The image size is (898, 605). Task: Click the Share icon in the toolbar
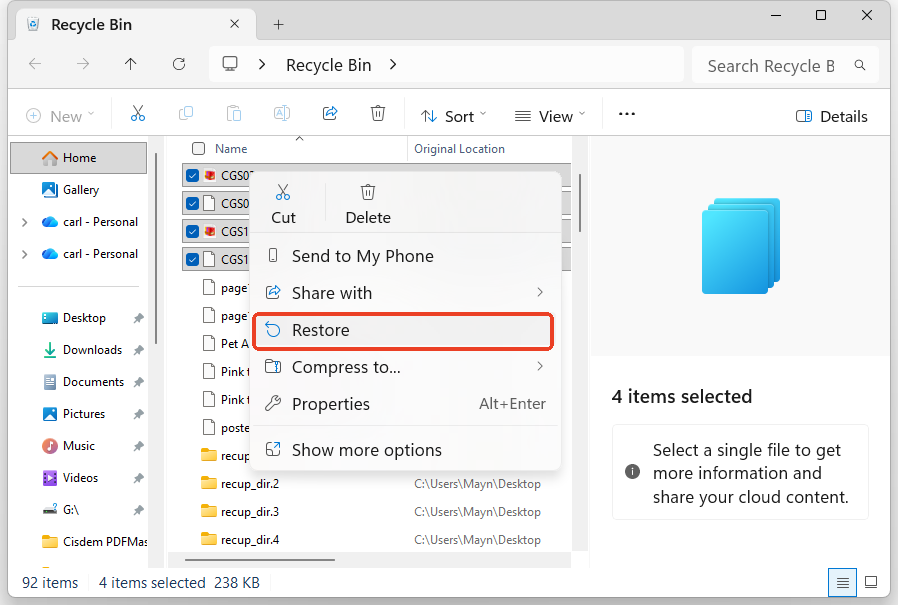click(x=330, y=113)
